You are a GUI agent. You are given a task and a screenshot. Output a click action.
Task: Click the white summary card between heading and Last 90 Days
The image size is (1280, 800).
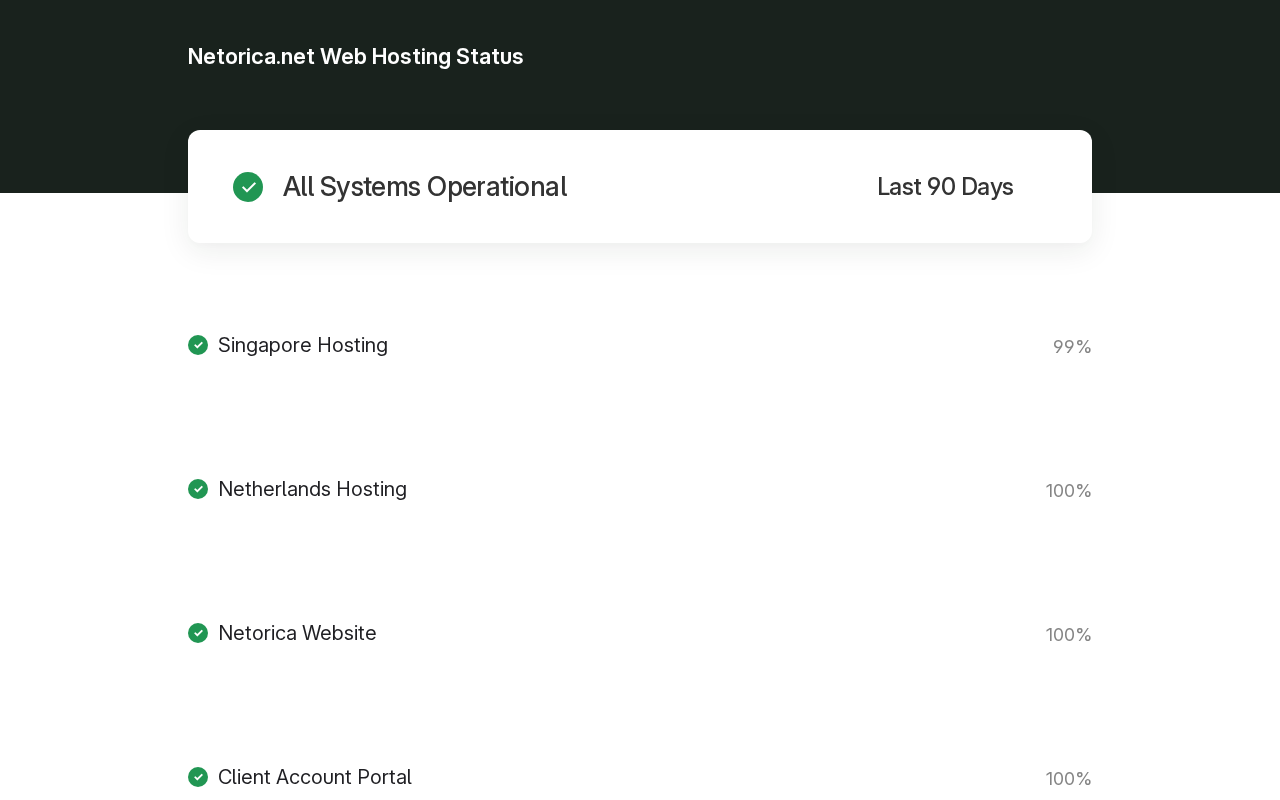720,187
